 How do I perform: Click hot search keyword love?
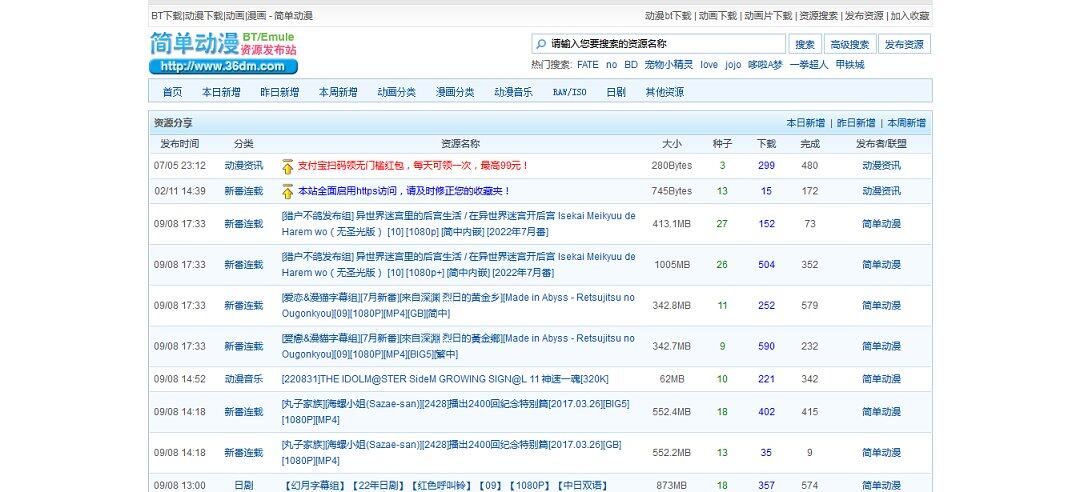click(709, 65)
